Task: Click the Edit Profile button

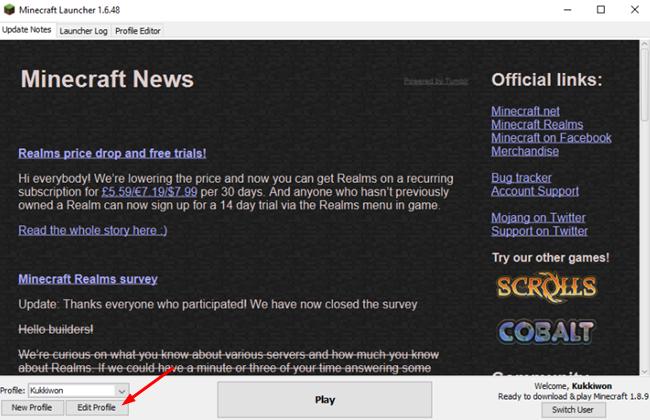Action: click(97, 408)
